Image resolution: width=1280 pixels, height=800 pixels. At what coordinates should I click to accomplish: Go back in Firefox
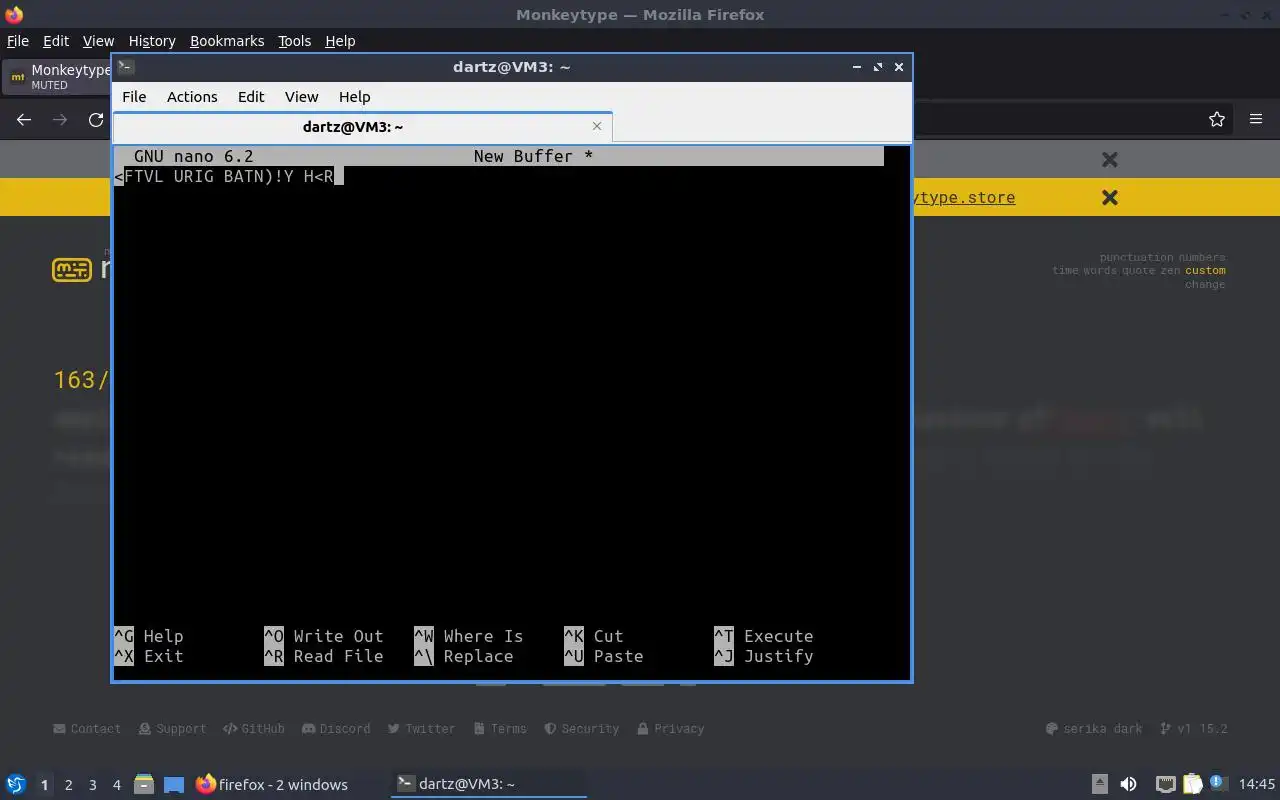24,120
